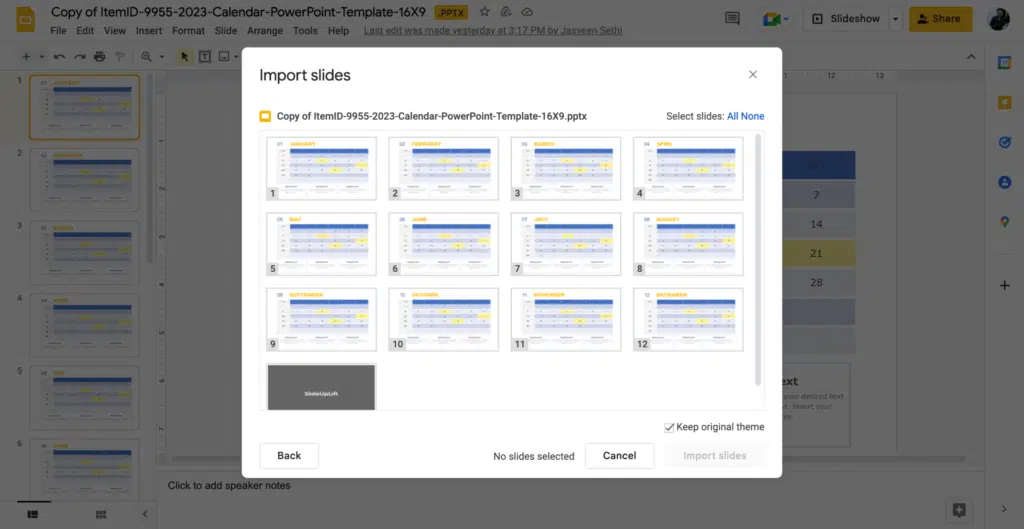This screenshot has height=529, width=1024.
Task: Open the Arrange menu
Action: coord(265,31)
